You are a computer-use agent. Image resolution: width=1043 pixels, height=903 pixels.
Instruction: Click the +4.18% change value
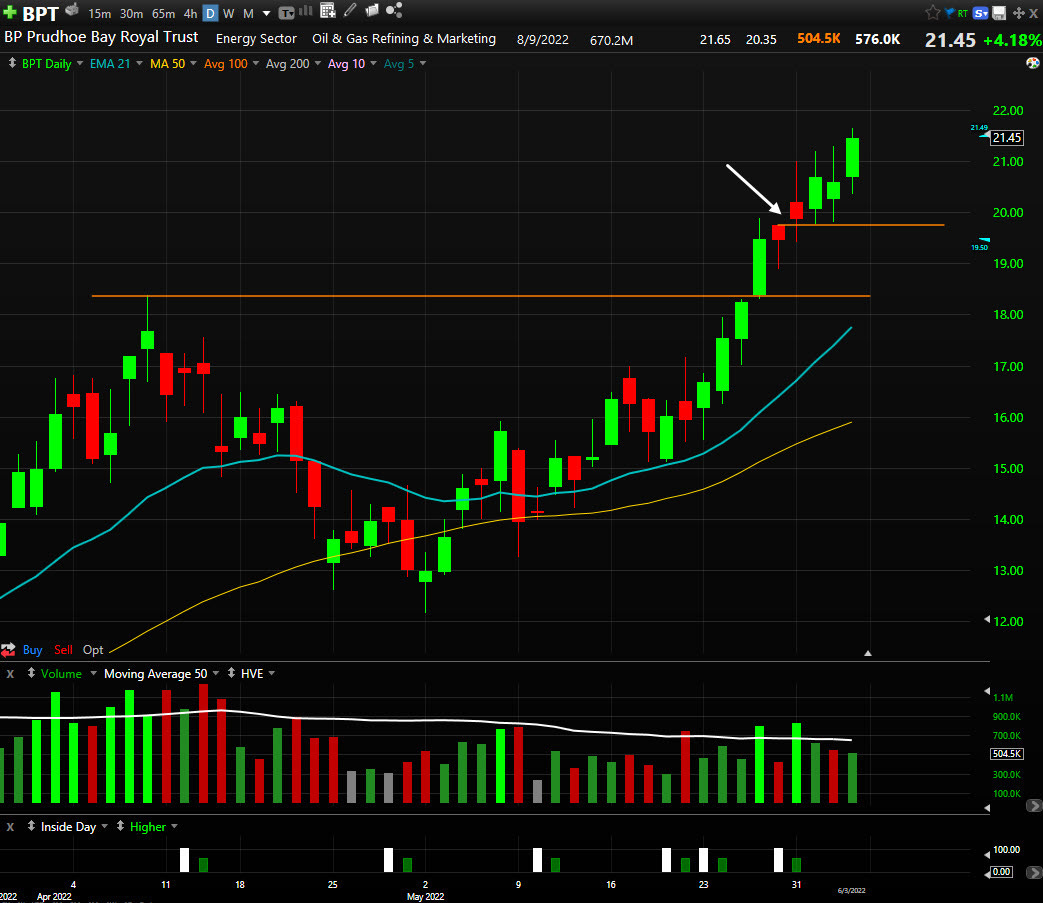pyautogui.click(x=1012, y=41)
